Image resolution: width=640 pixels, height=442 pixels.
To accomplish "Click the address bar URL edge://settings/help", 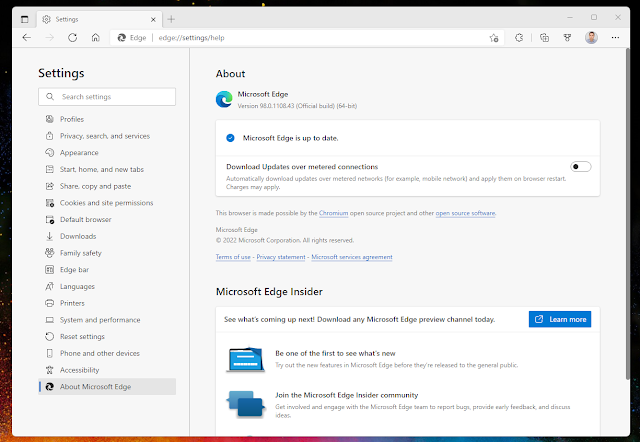I will tap(191, 38).
